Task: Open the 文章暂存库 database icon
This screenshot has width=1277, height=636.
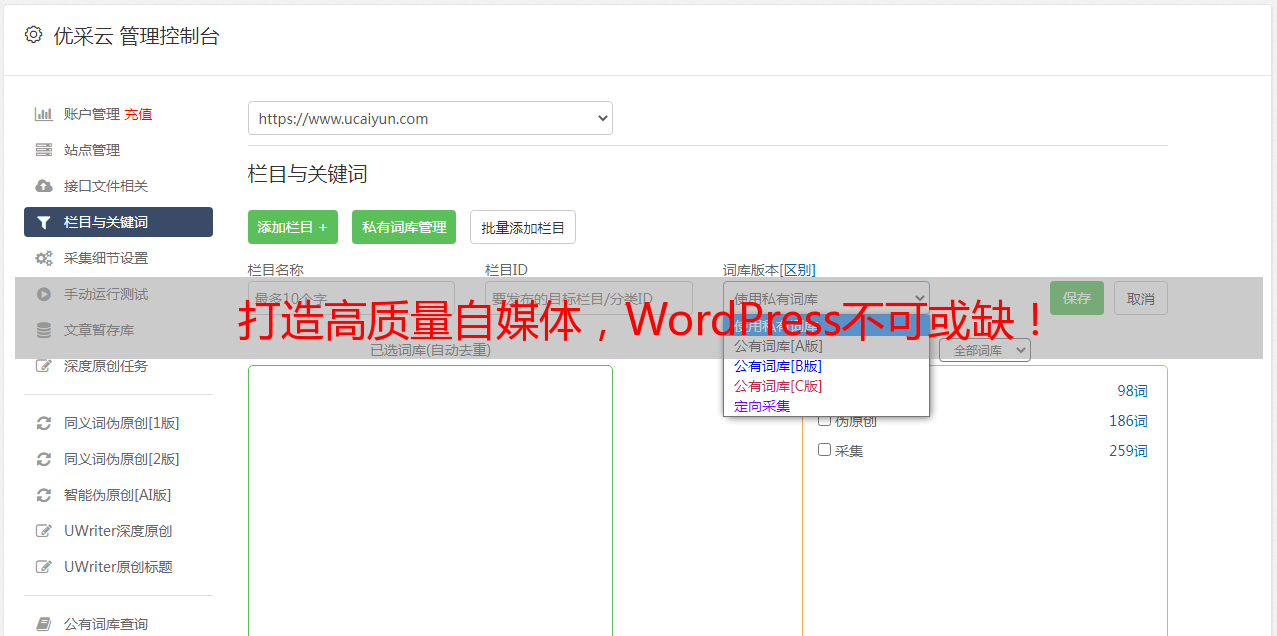Action: point(43,330)
